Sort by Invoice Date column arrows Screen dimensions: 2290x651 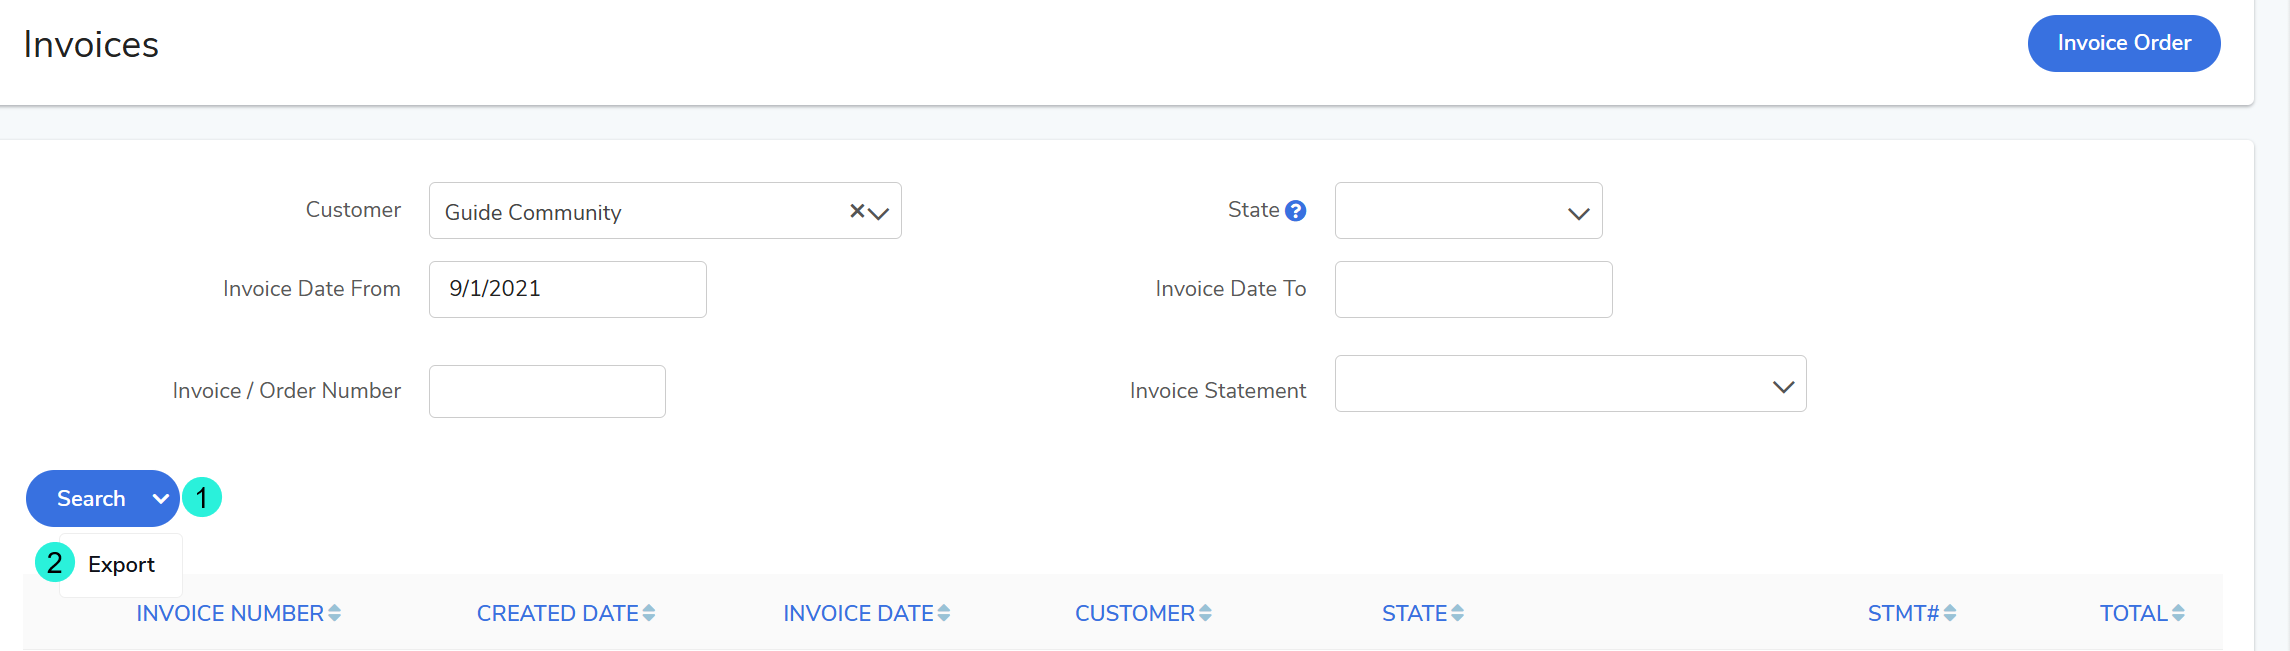[x=944, y=613]
